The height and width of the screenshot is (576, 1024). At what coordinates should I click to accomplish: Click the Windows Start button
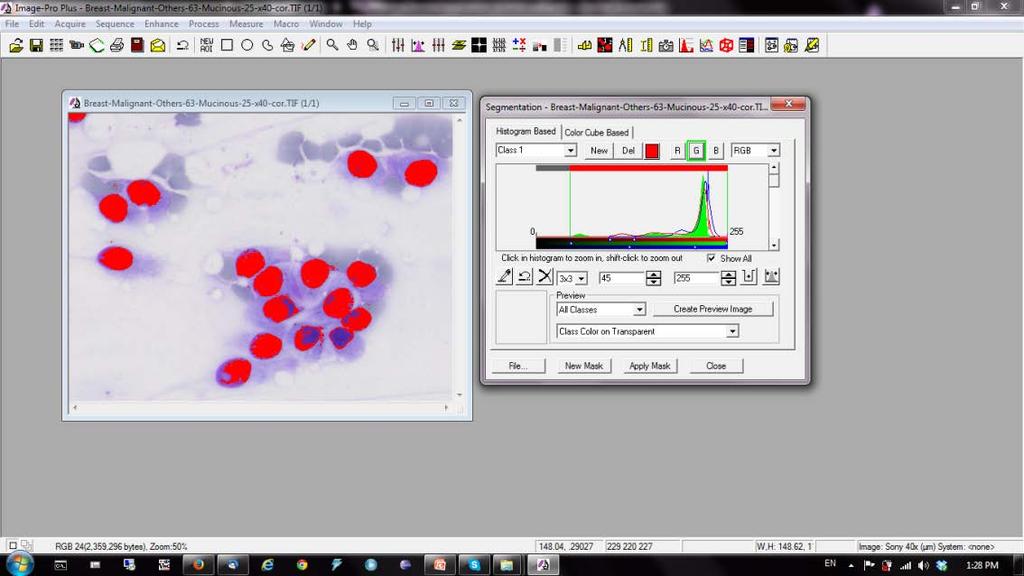coord(20,564)
